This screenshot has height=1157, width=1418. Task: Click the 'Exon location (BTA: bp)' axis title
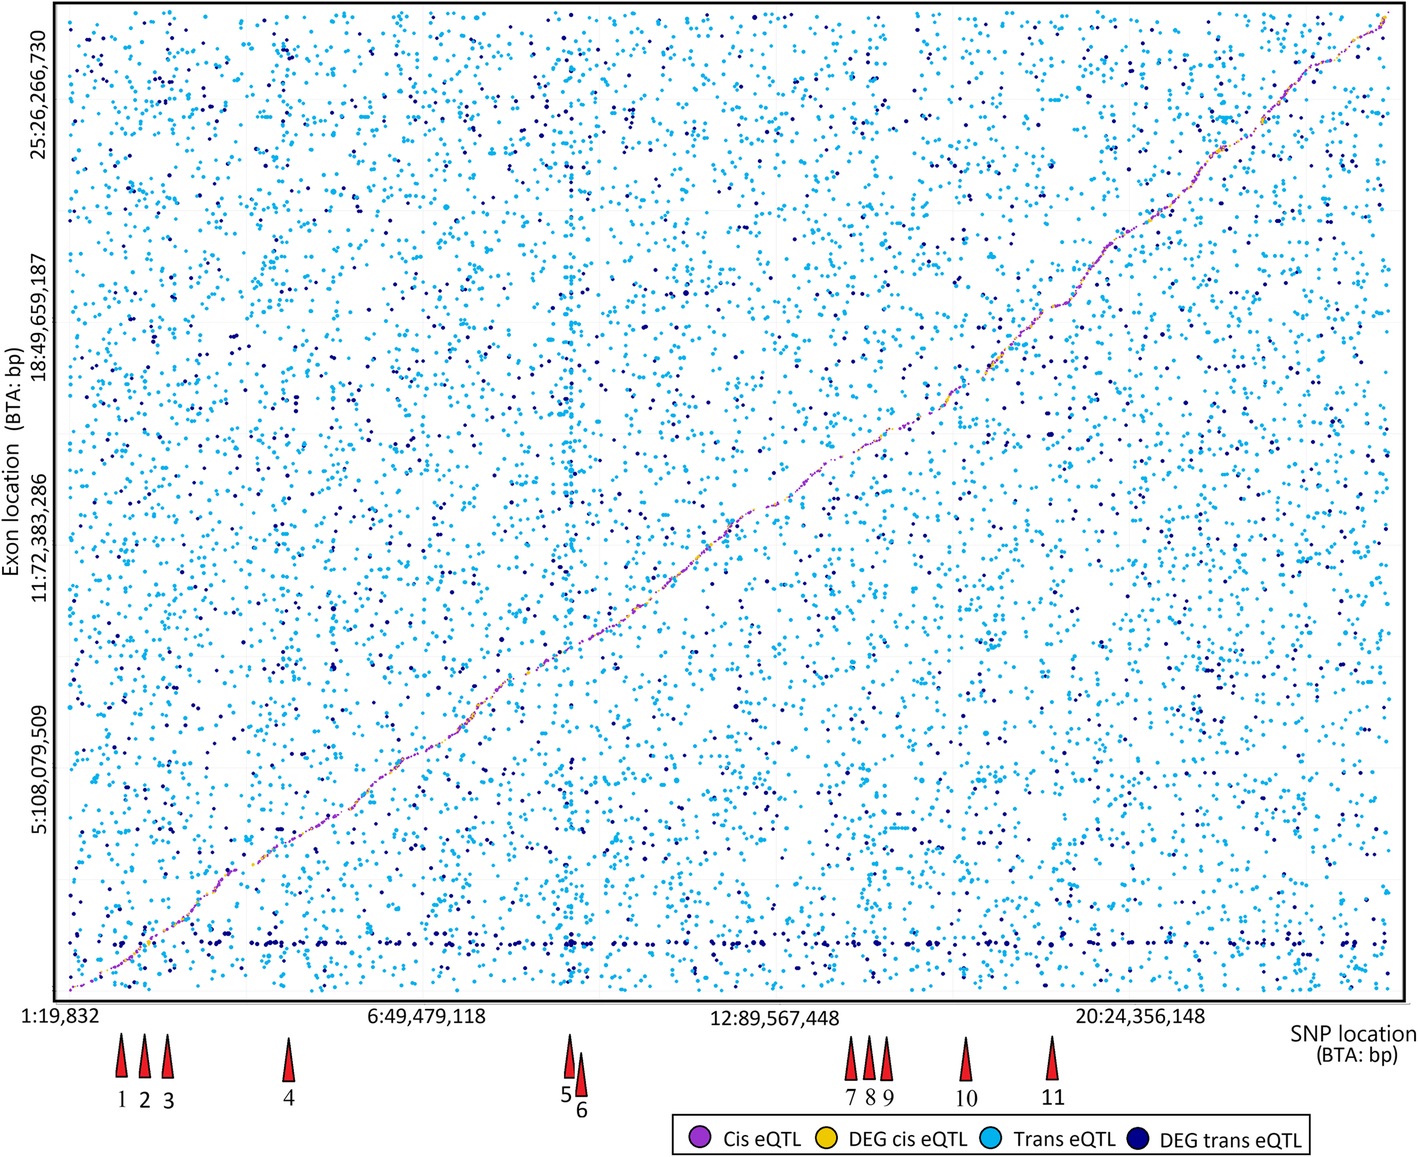click(13, 460)
